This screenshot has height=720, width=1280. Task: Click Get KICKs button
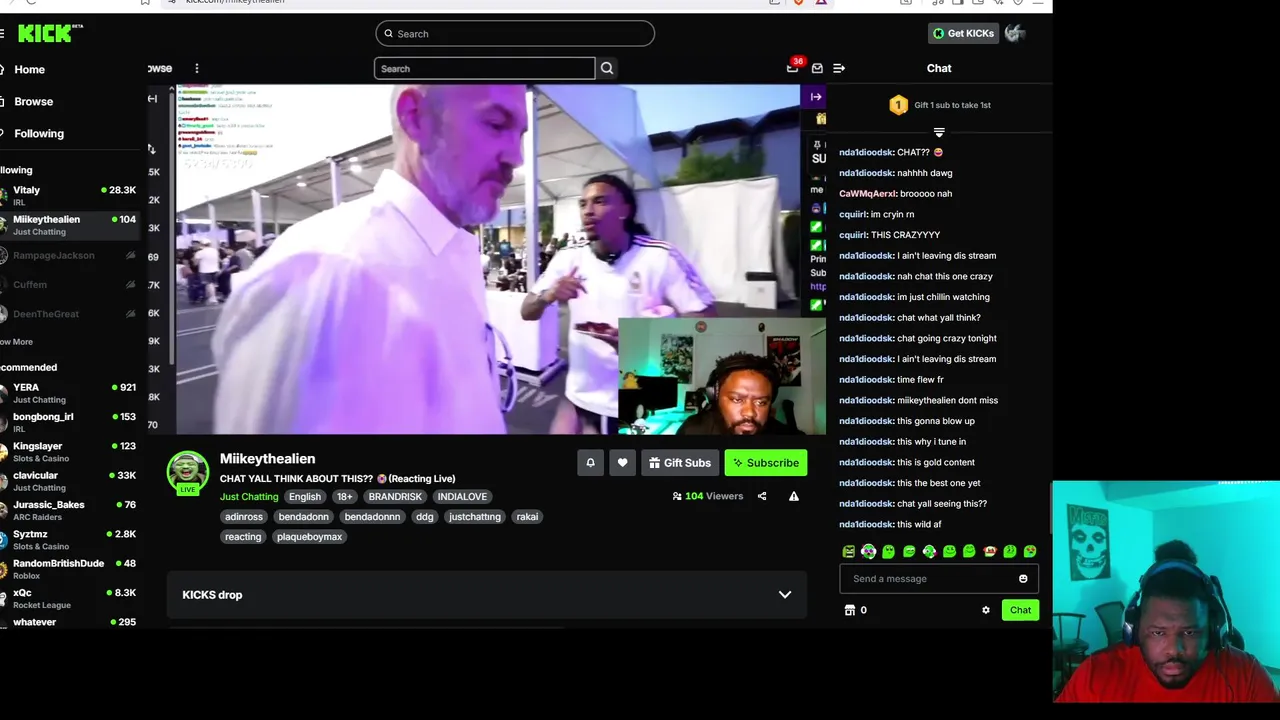pos(963,33)
